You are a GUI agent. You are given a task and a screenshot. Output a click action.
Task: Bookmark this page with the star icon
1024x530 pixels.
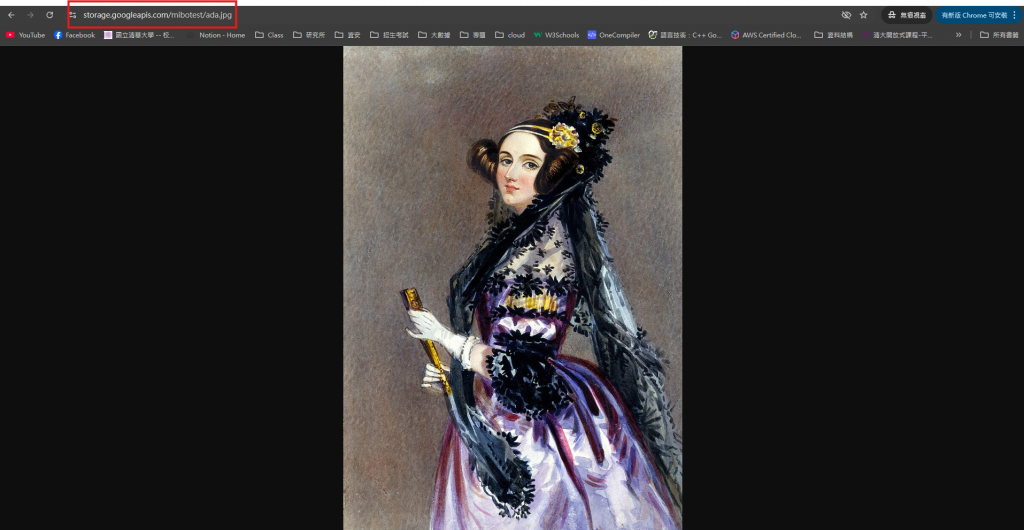[x=863, y=15]
